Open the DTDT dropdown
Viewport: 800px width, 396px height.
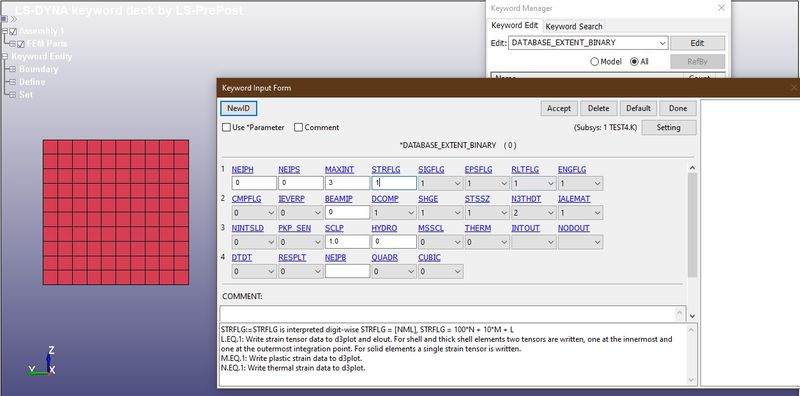point(254,271)
